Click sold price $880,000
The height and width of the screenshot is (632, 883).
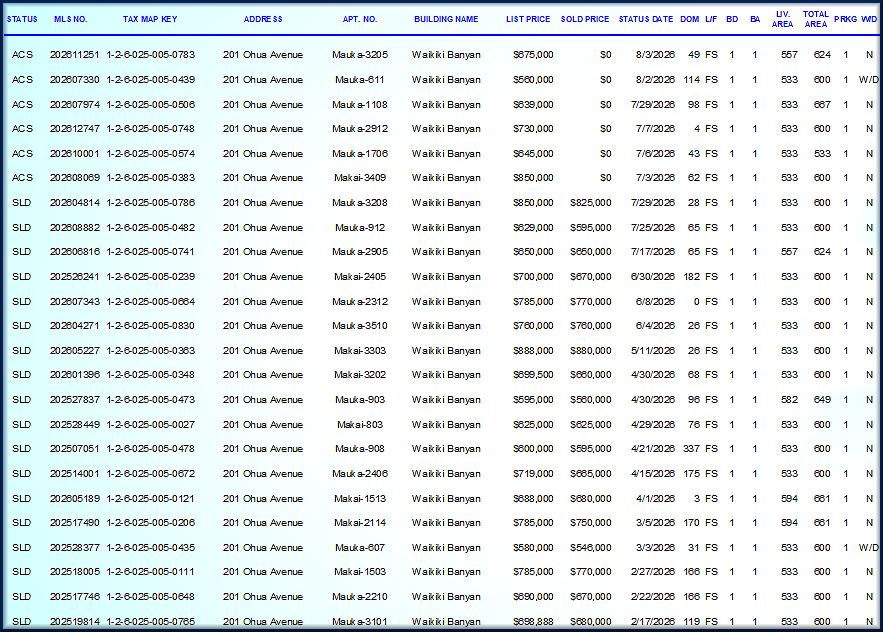click(590, 350)
